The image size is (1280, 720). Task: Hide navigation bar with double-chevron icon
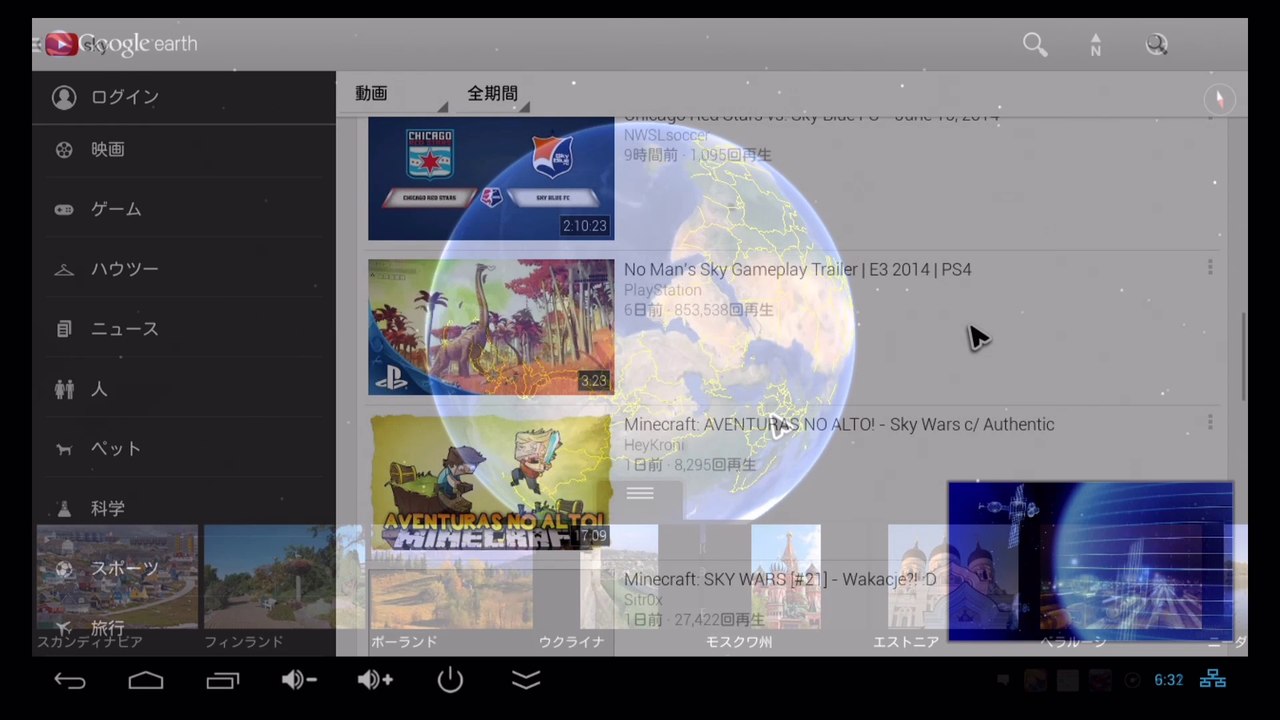click(x=526, y=681)
